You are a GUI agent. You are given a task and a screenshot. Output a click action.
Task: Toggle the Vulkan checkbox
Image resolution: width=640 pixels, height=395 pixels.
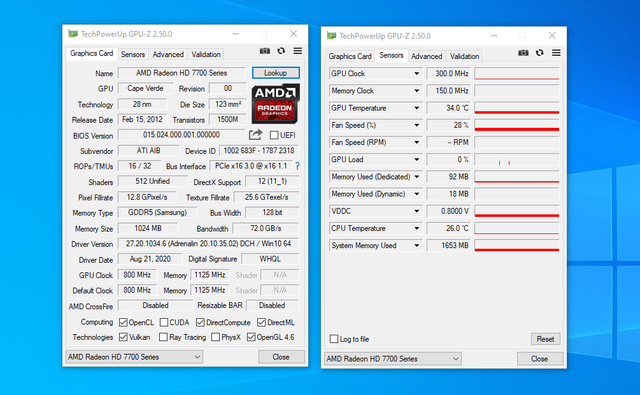[123, 337]
